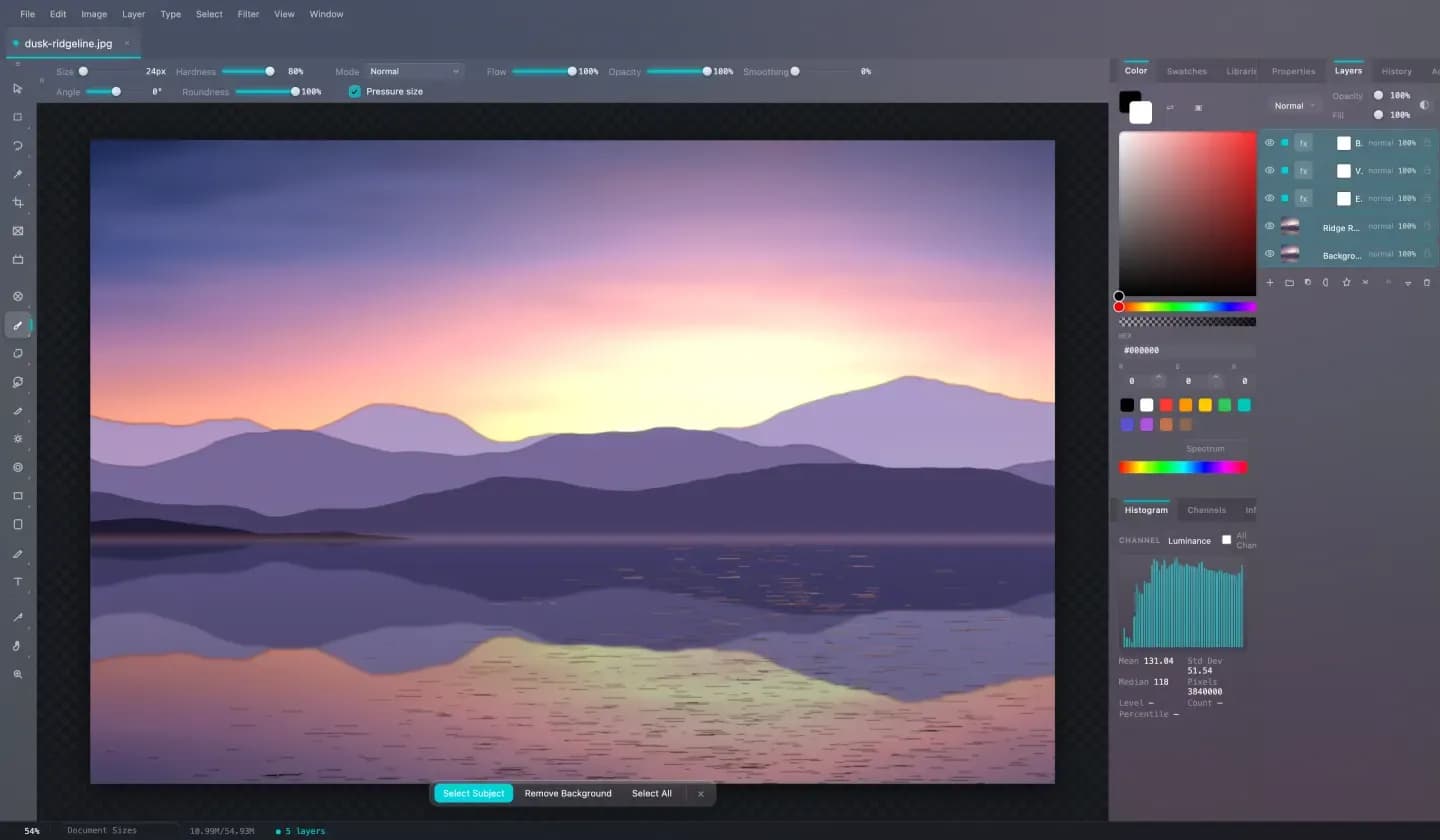Toggle visibility of the B. layer
The height and width of the screenshot is (840, 1440).
coord(1270,143)
